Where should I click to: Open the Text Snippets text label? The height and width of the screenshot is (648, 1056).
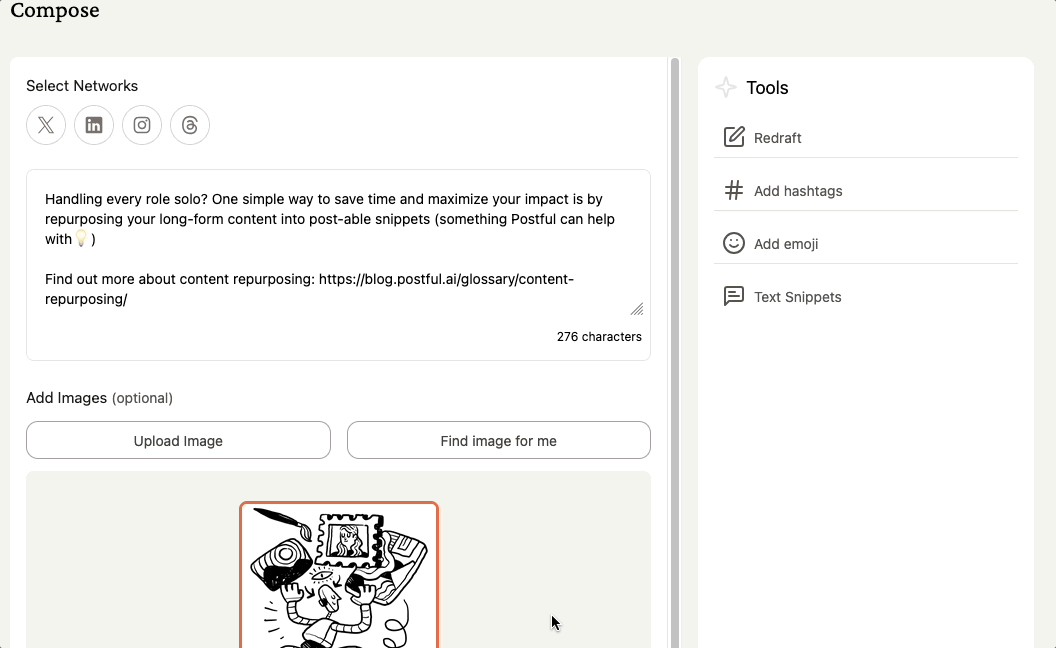click(798, 297)
